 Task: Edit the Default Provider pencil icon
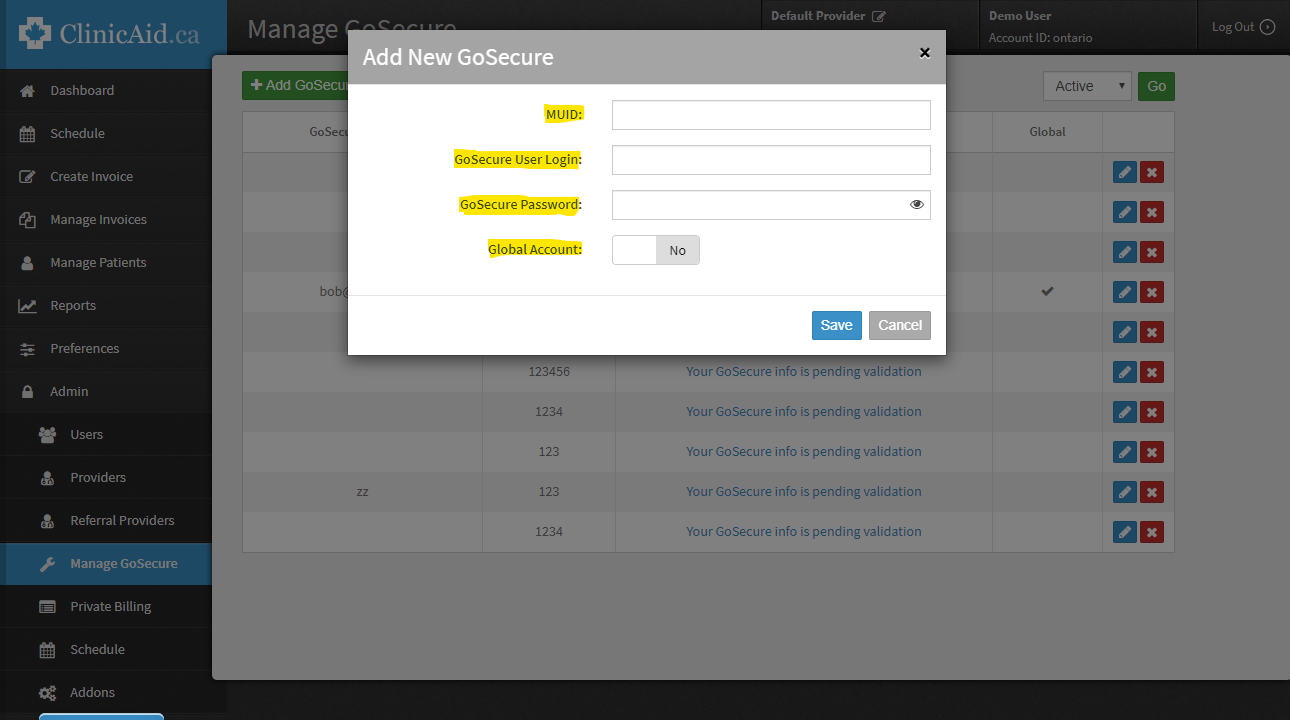pyautogui.click(x=879, y=16)
